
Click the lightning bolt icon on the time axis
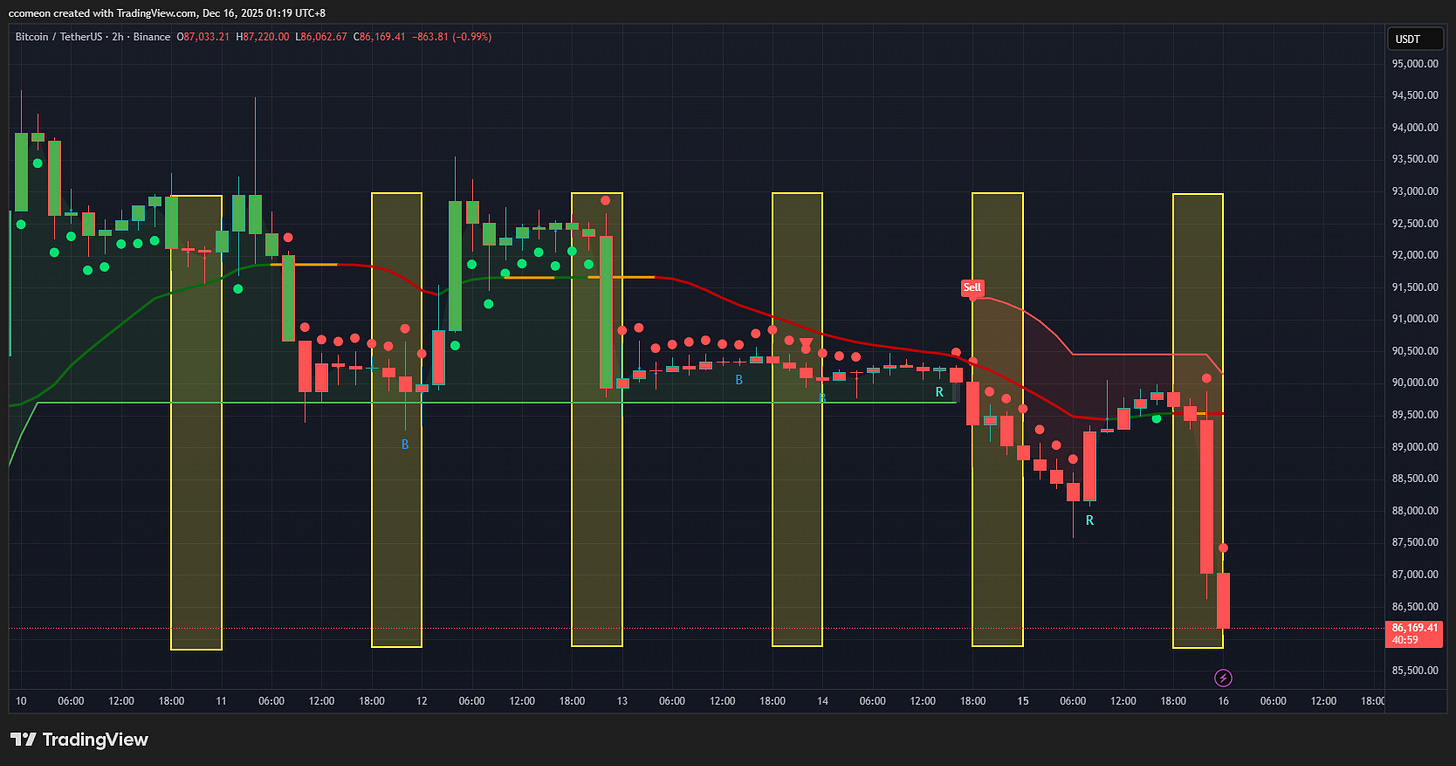(x=1223, y=678)
